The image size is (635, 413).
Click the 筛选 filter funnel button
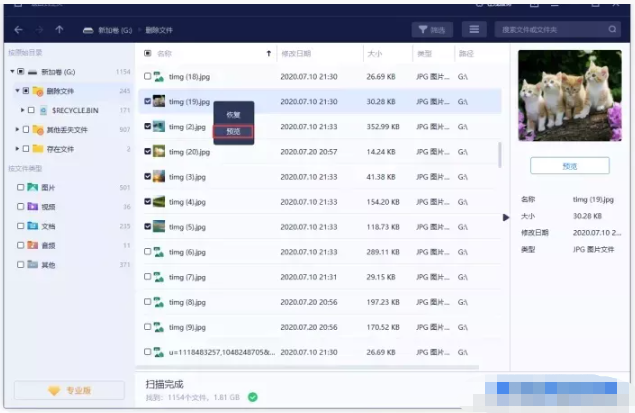click(433, 30)
